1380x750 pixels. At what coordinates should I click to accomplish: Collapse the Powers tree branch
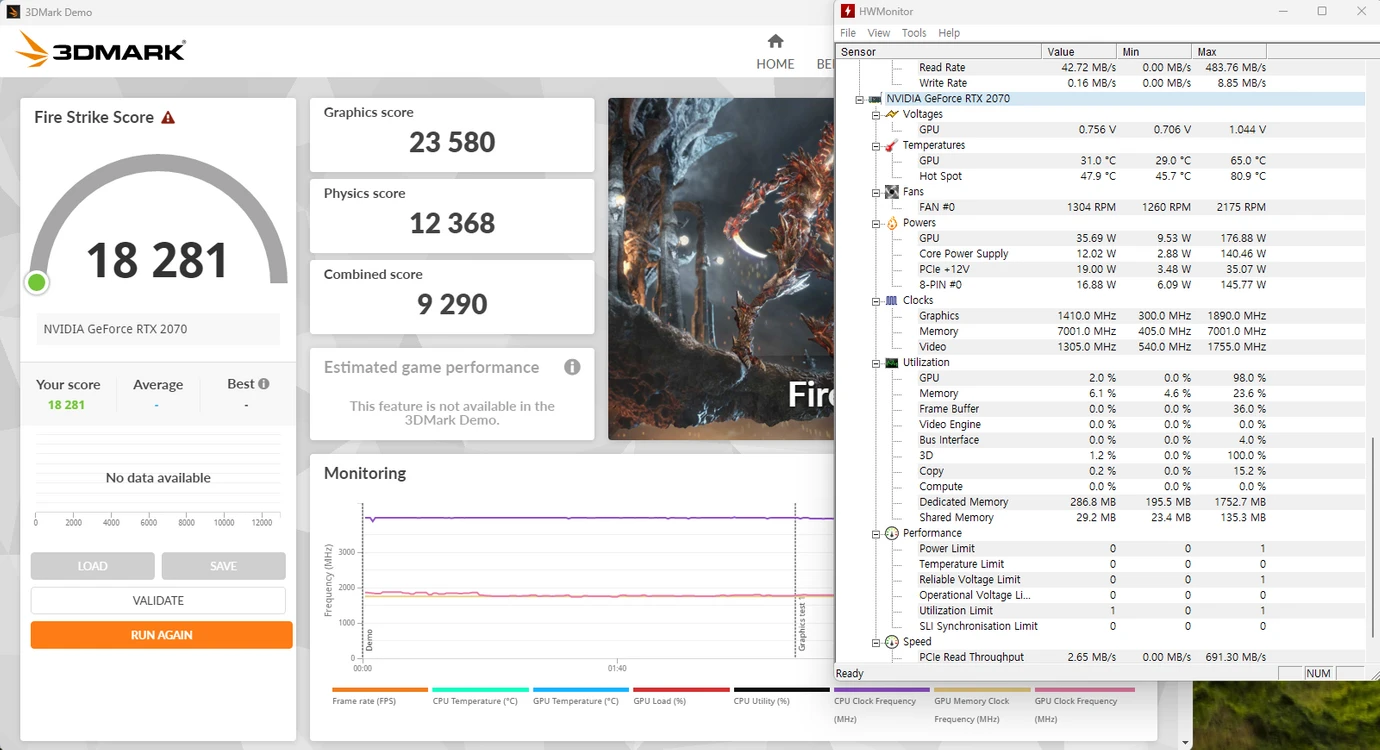coord(876,223)
